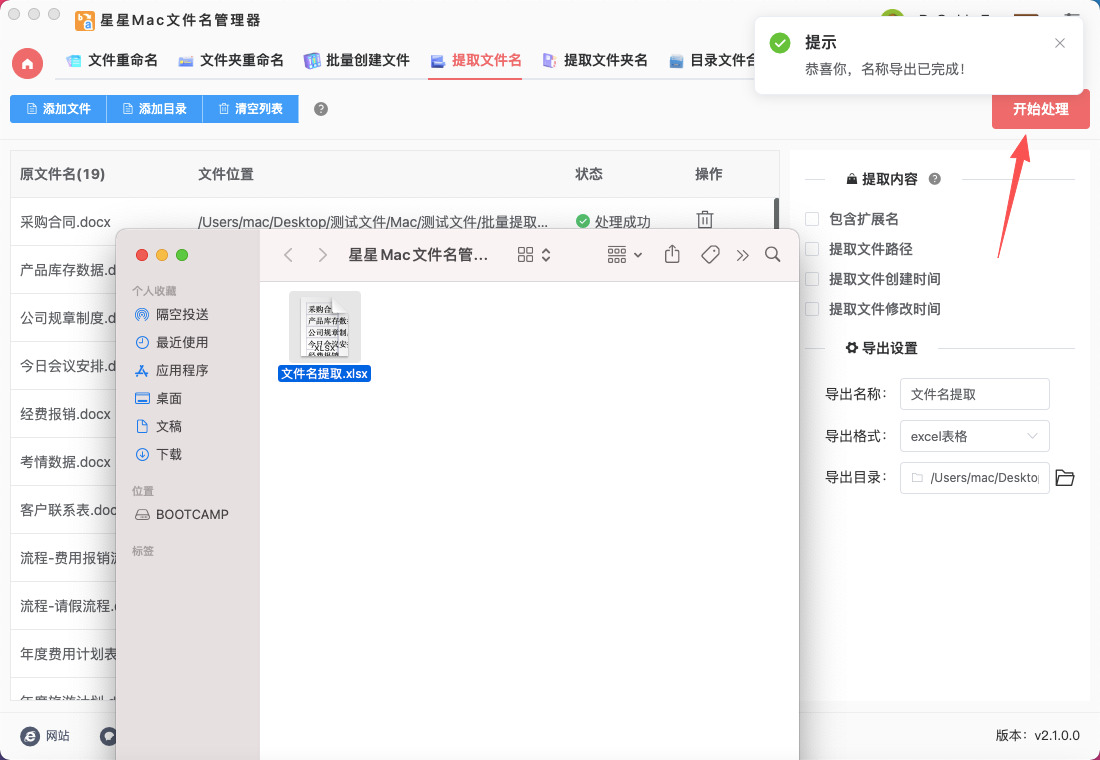Start processing with 开始处理 button
Image resolution: width=1100 pixels, height=760 pixels.
tap(1040, 109)
